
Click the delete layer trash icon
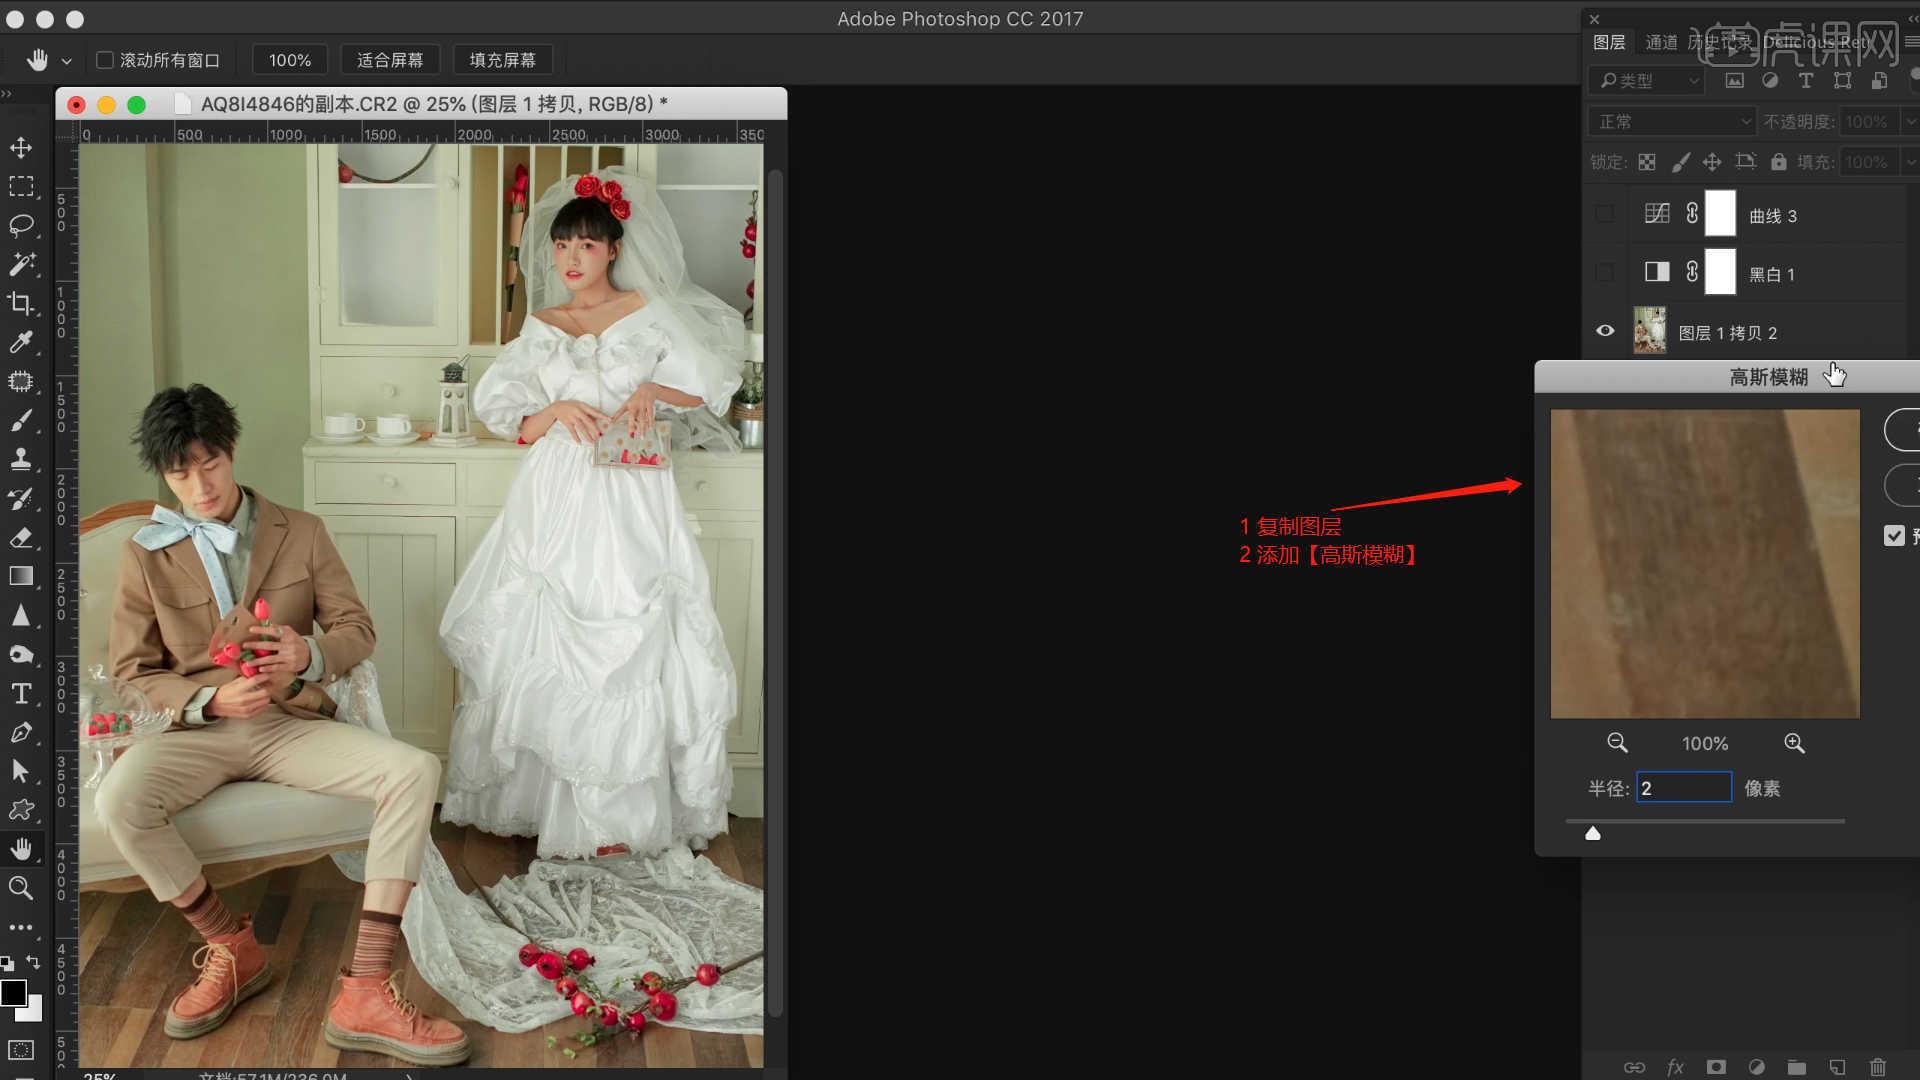tap(1878, 1067)
